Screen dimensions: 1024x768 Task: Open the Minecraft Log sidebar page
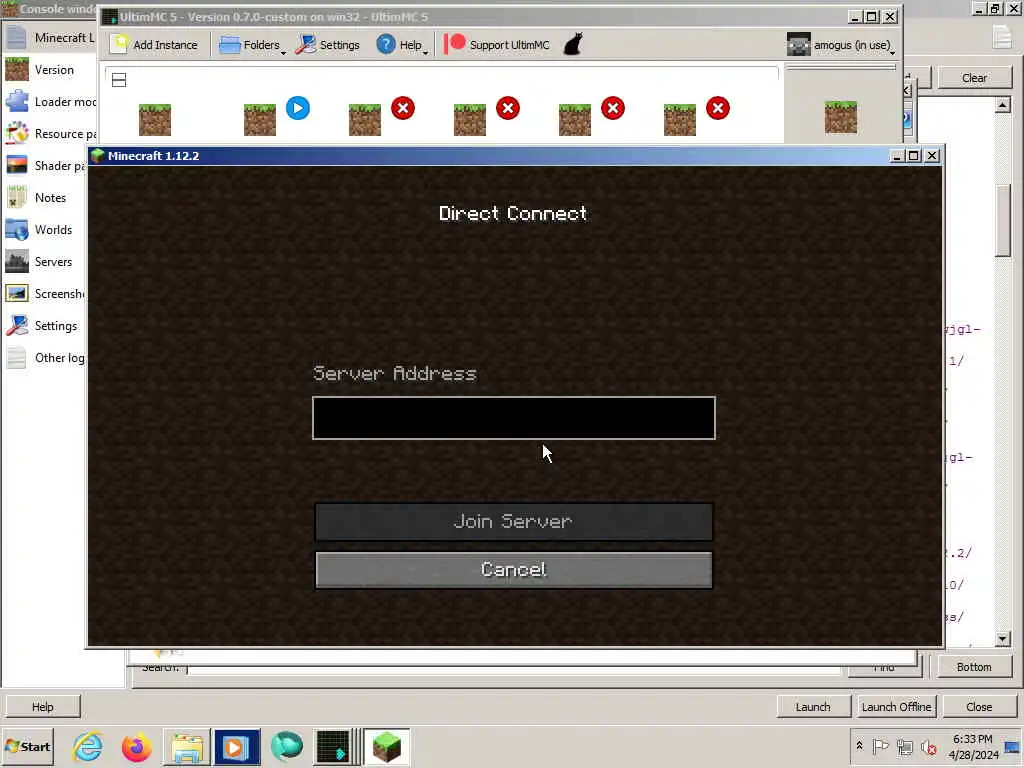(50, 37)
